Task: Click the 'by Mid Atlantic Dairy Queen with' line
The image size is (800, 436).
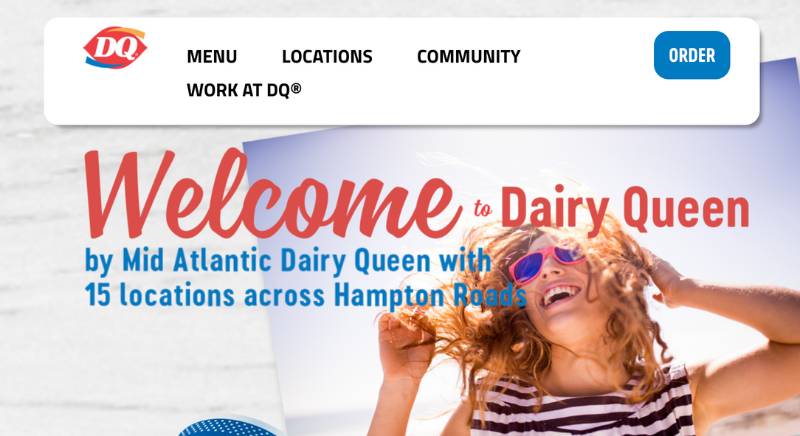Action: click(288, 261)
